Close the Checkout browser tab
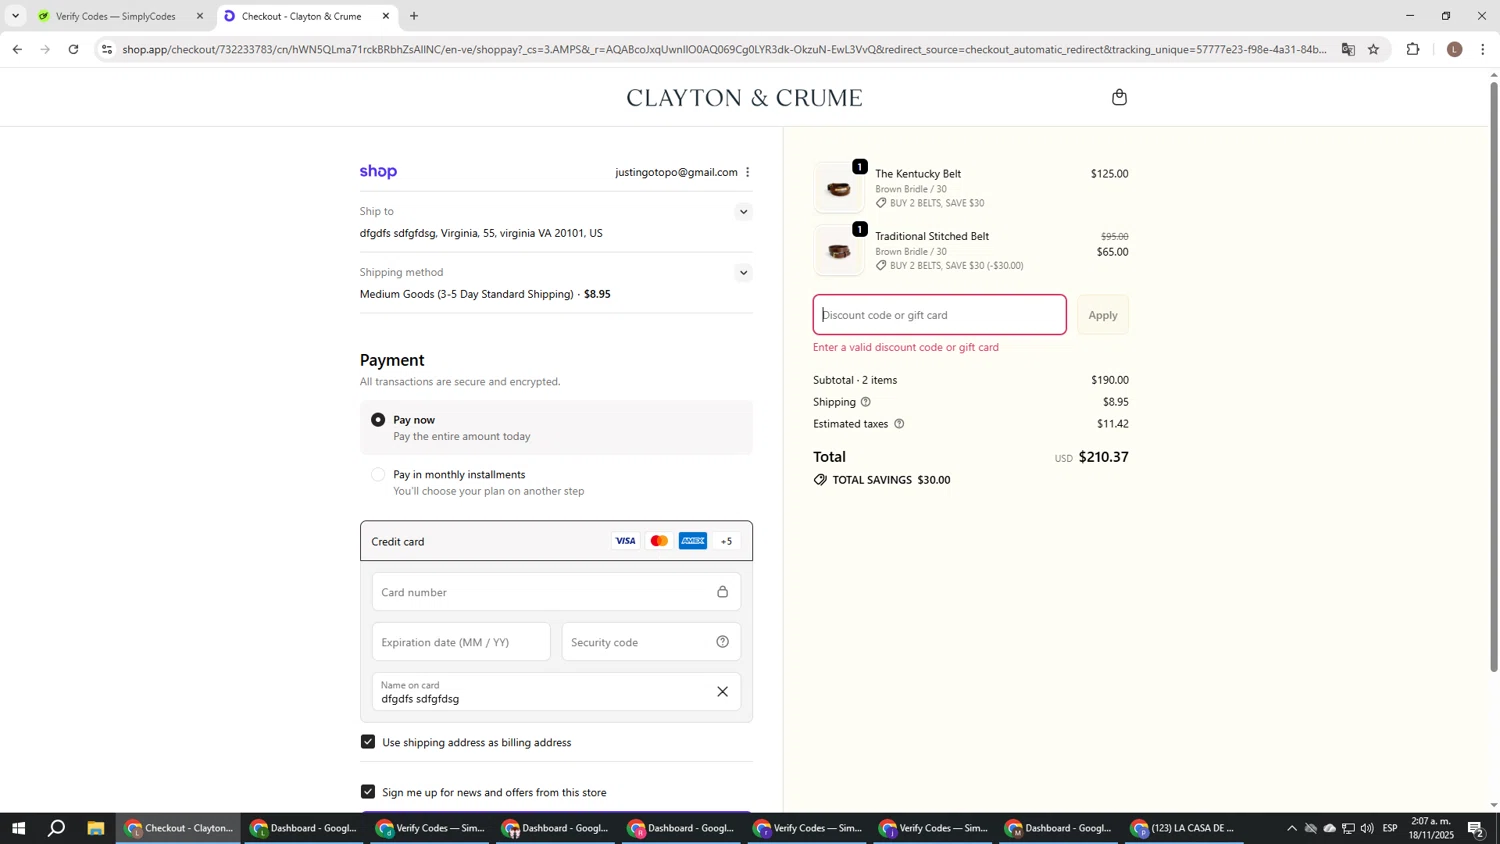Image resolution: width=1500 pixels, height=844 pixels. (386, 16)
